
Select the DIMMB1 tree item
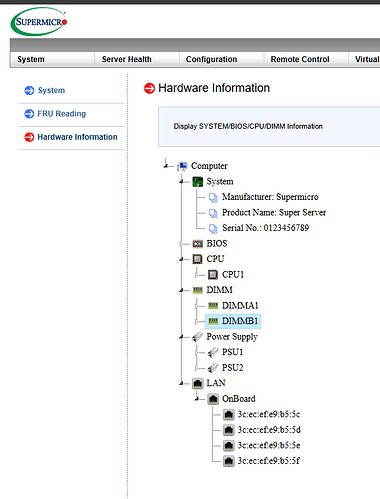233,321
